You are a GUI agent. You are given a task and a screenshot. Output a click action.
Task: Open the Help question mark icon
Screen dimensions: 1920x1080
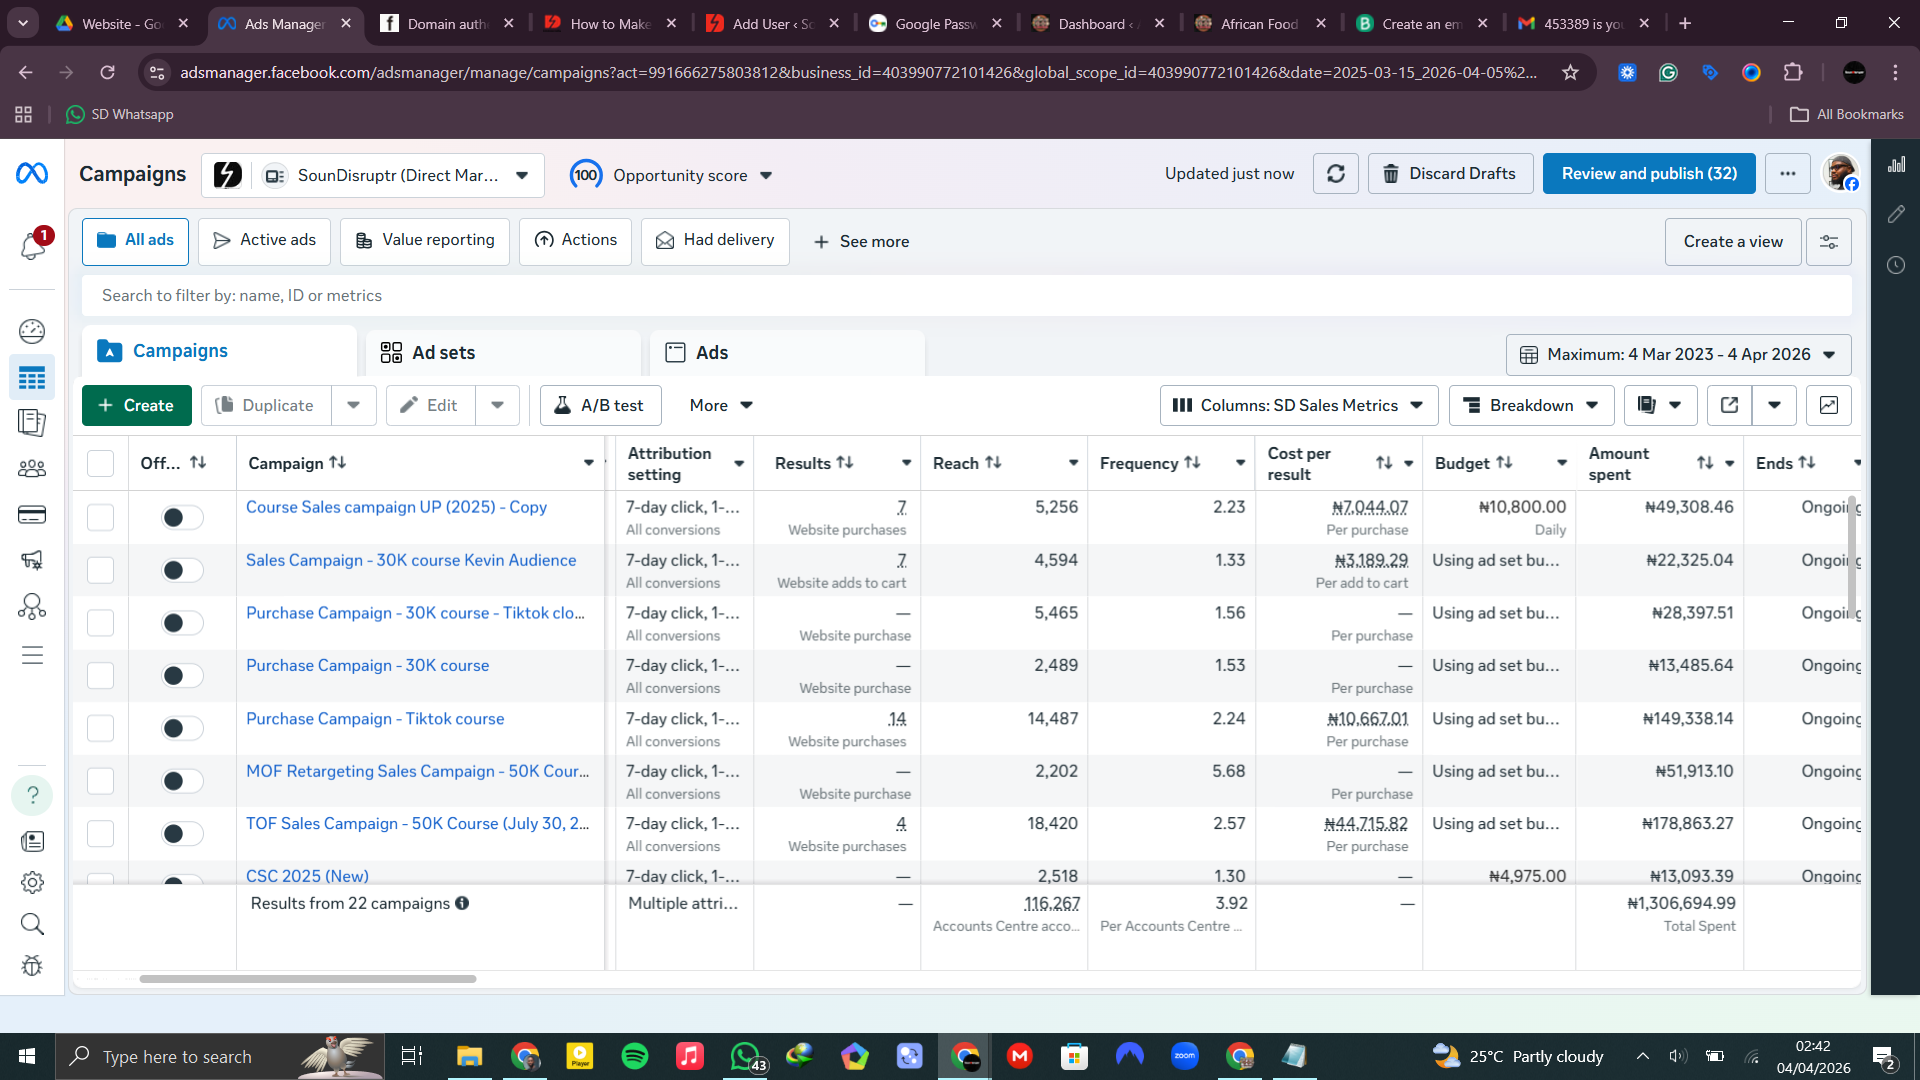[32, 795]
